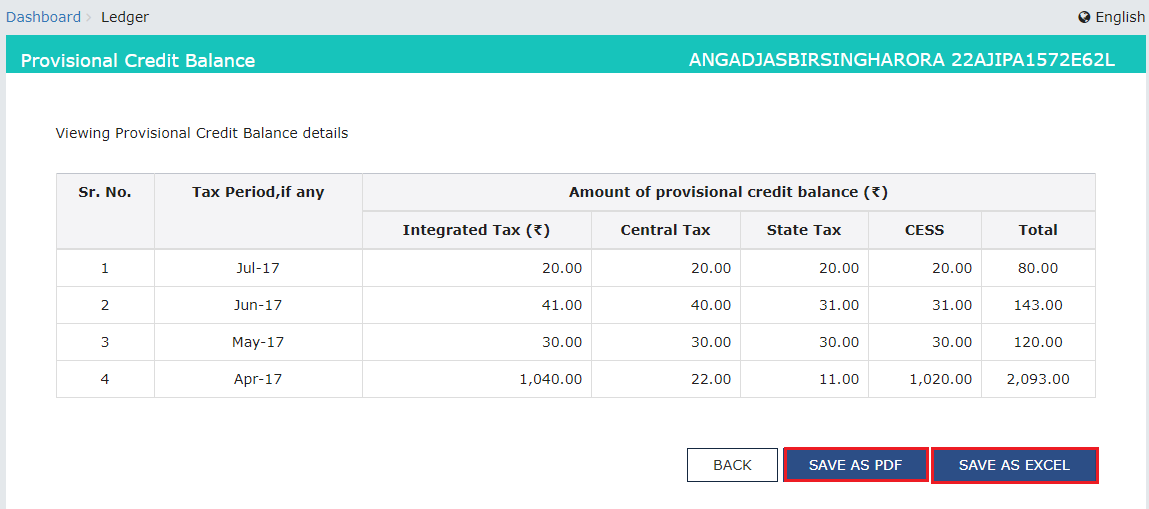The image size is (1149, 509).
Task: Click the 2,093.00 total for Apr-17
Action: click(x=1038, y=379)
